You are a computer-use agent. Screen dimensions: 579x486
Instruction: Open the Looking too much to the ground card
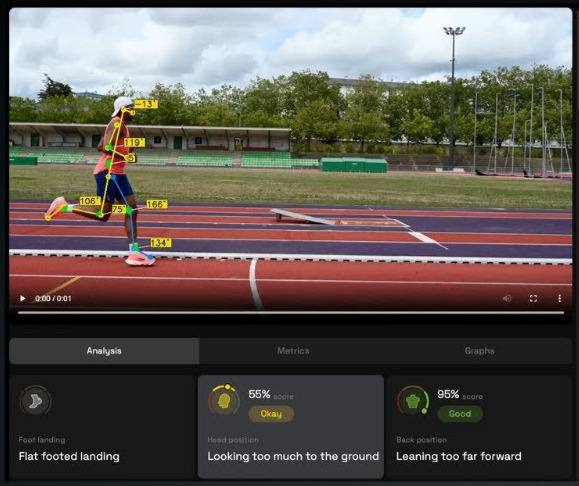[291, 427]
